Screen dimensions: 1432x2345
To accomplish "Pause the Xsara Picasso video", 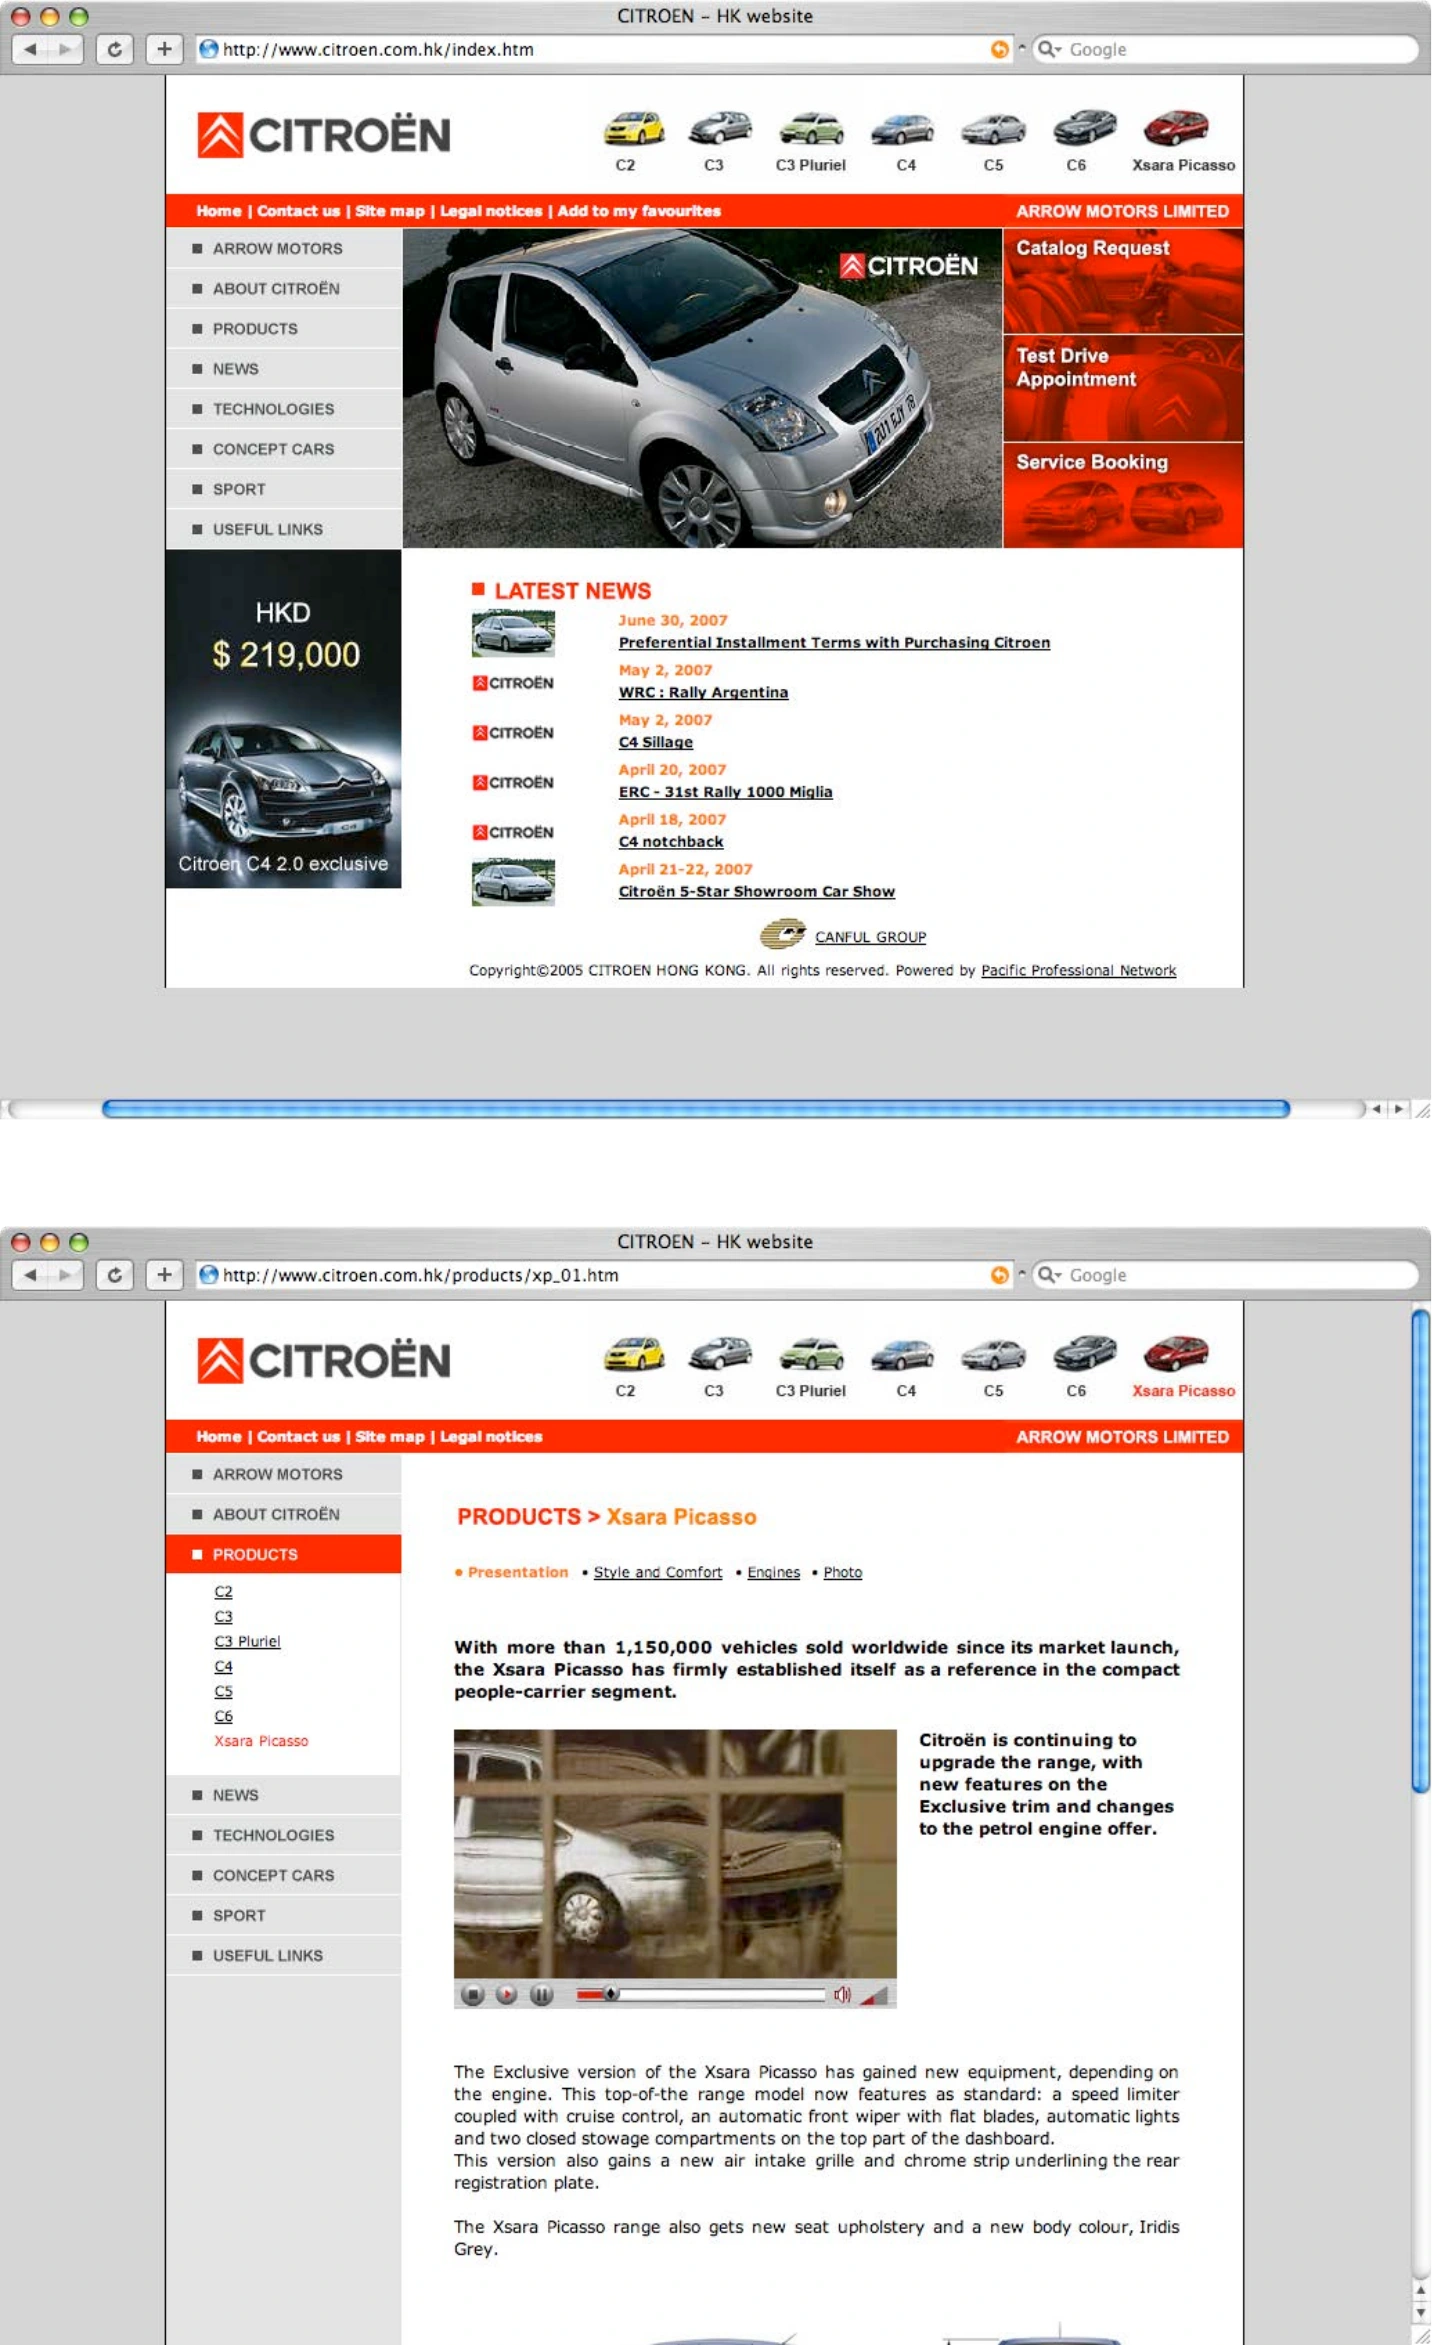I will tap(541, 1995).
